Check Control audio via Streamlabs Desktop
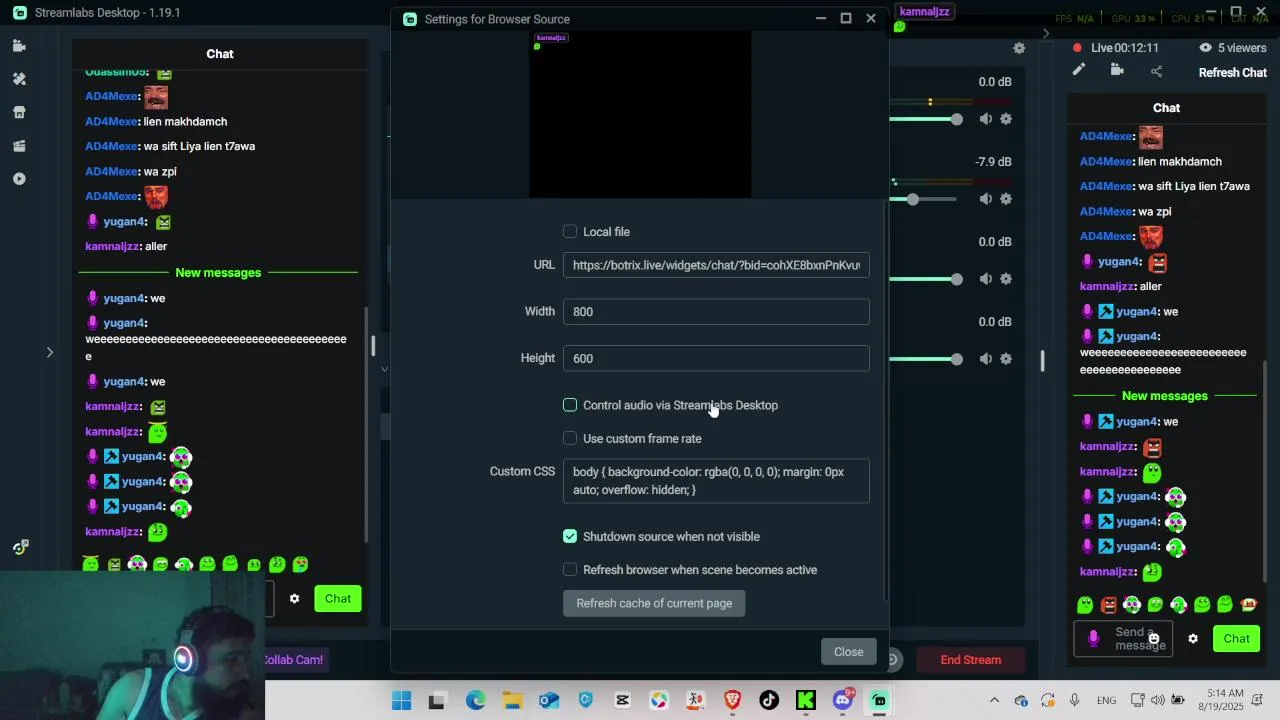 tap(570, 405)
